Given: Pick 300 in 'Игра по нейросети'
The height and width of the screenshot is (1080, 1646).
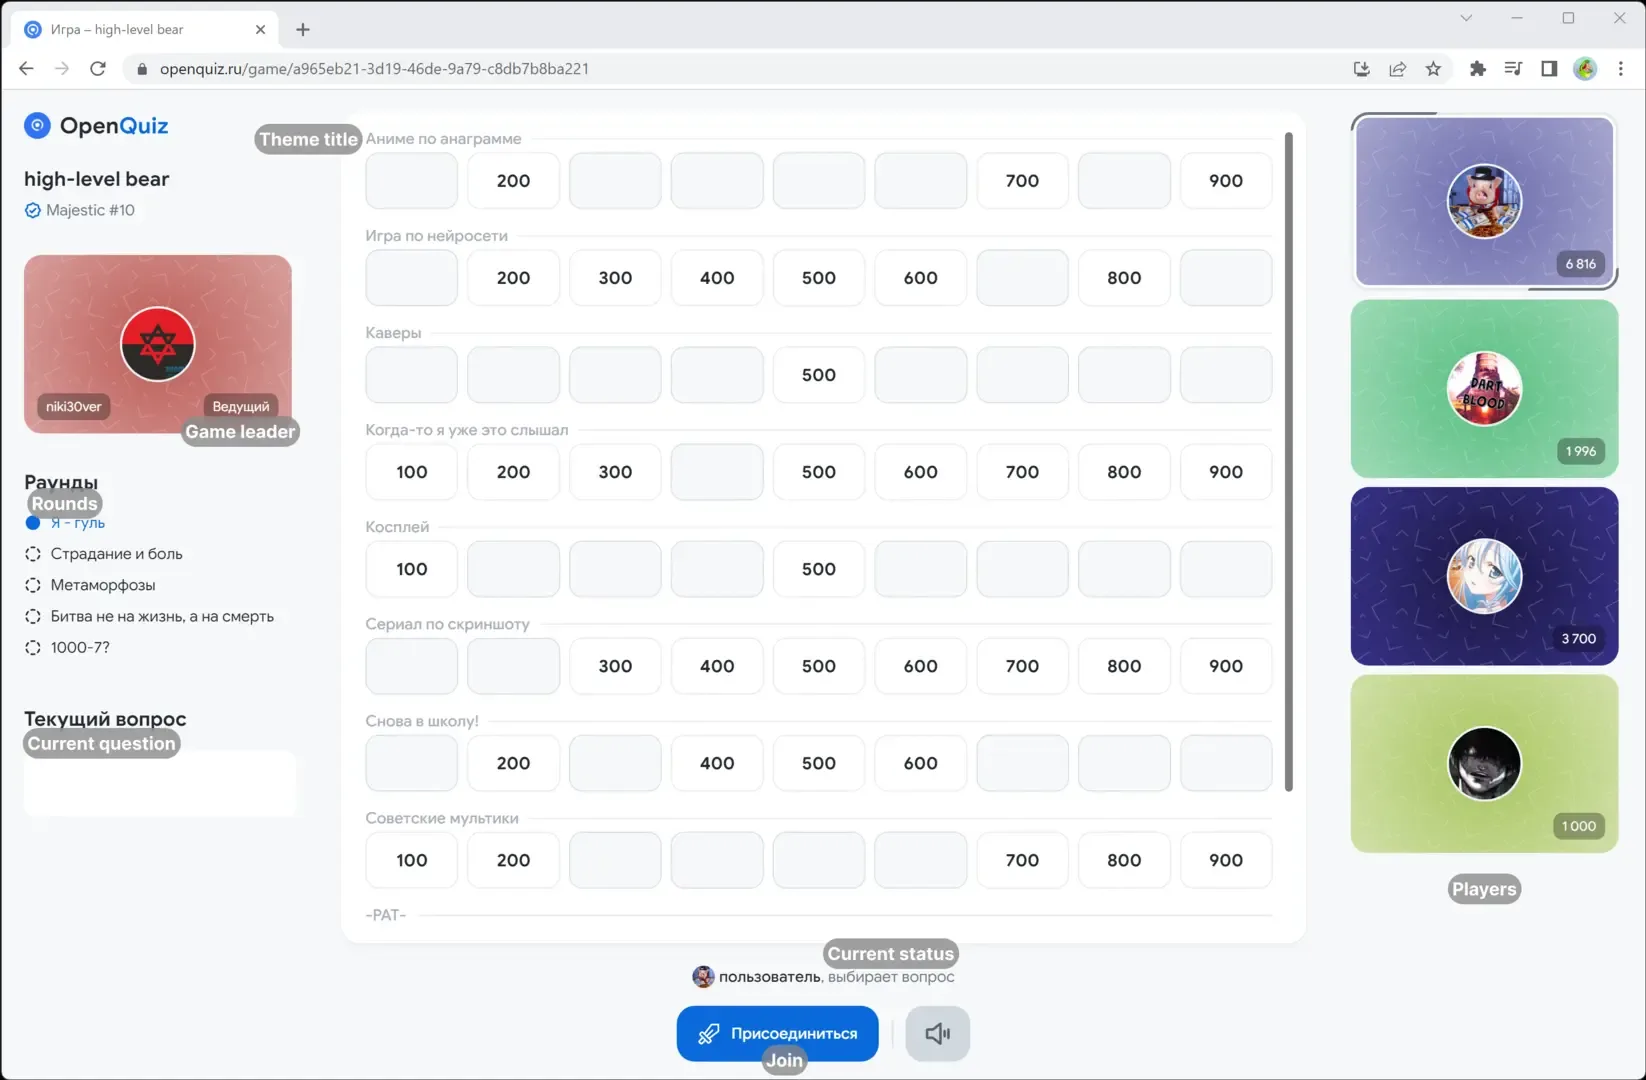Looking at the screenshot, I should (x=615, y=278).
